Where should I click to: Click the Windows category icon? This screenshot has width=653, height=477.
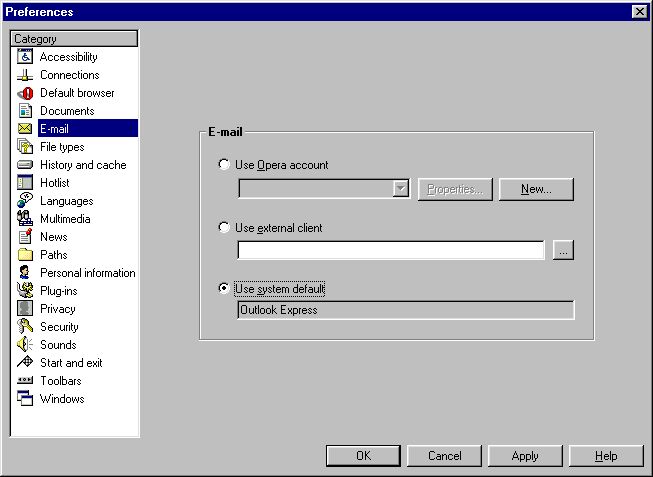[x=25, y=398]
